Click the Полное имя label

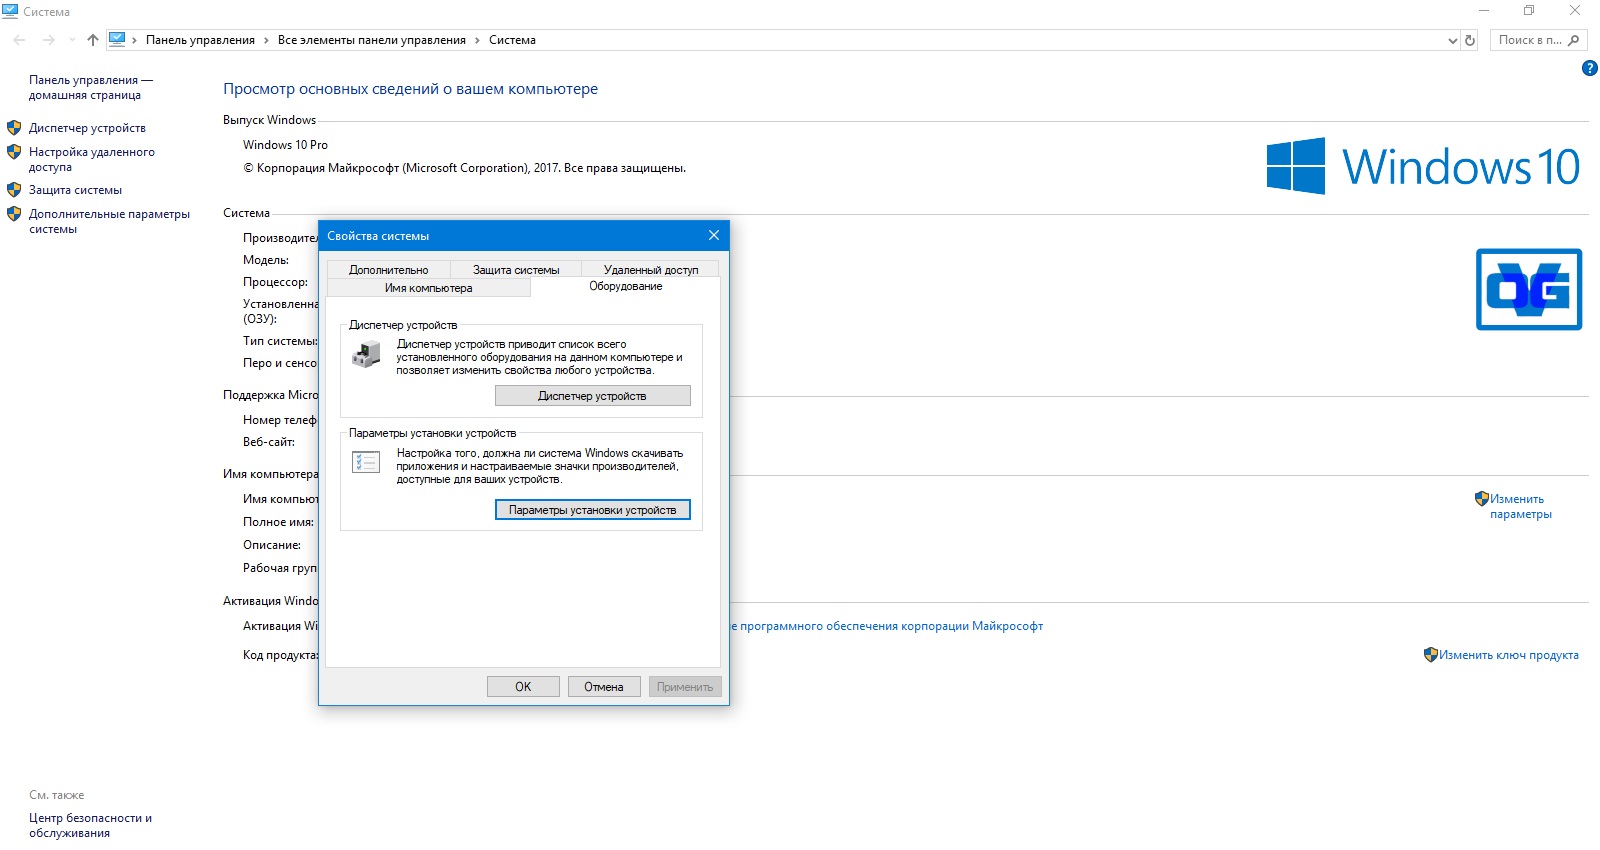(x=278, y=522)
